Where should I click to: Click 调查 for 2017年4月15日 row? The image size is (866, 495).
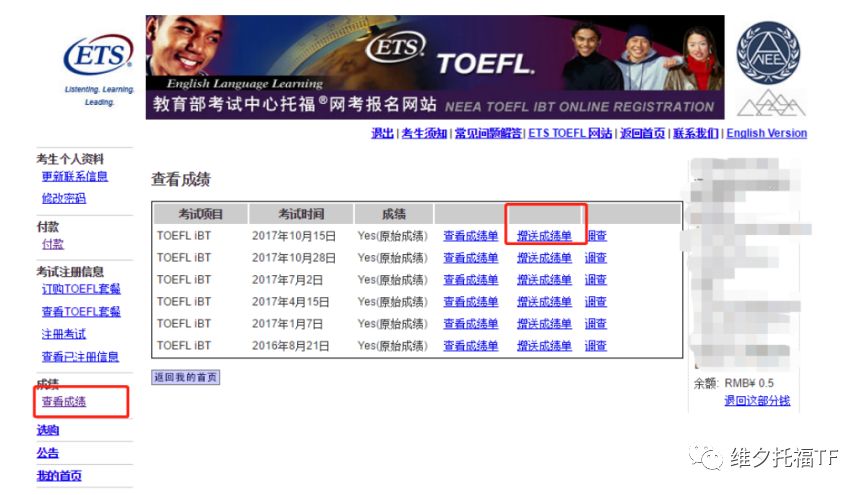[596, 302]
